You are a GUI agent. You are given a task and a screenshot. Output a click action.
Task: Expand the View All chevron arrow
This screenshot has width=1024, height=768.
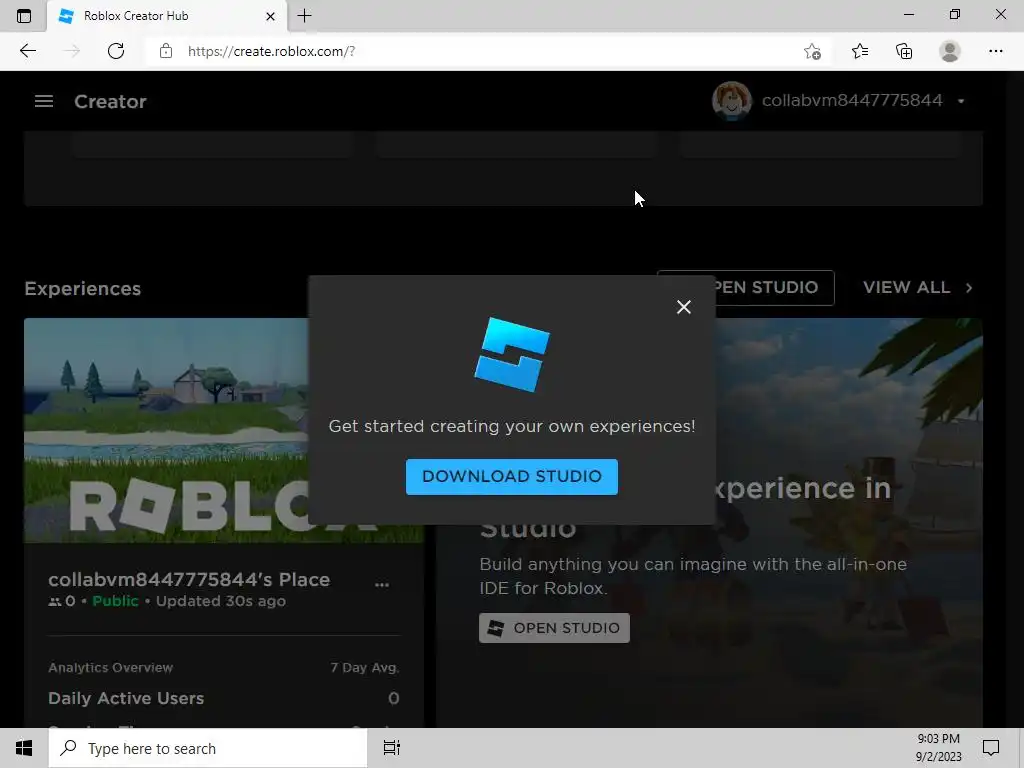(969, 287)
